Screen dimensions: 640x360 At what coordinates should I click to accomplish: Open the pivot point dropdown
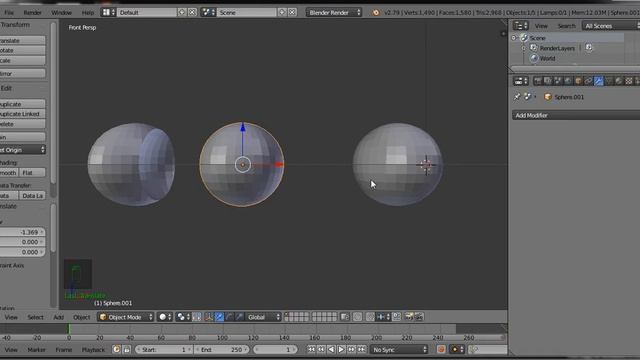(183, 317)
